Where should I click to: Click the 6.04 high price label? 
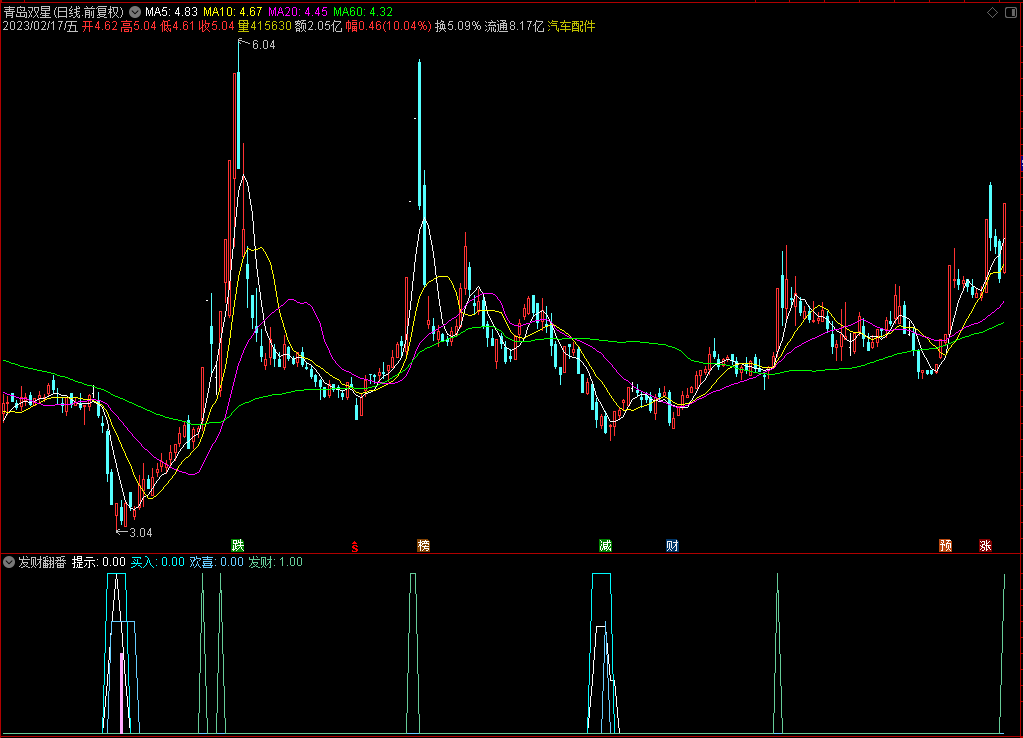point(263,44)
